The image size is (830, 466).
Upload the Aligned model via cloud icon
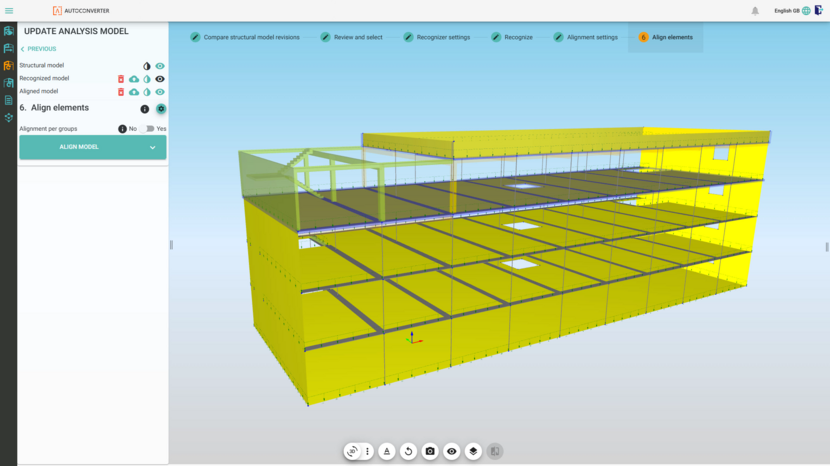[134, 92]
